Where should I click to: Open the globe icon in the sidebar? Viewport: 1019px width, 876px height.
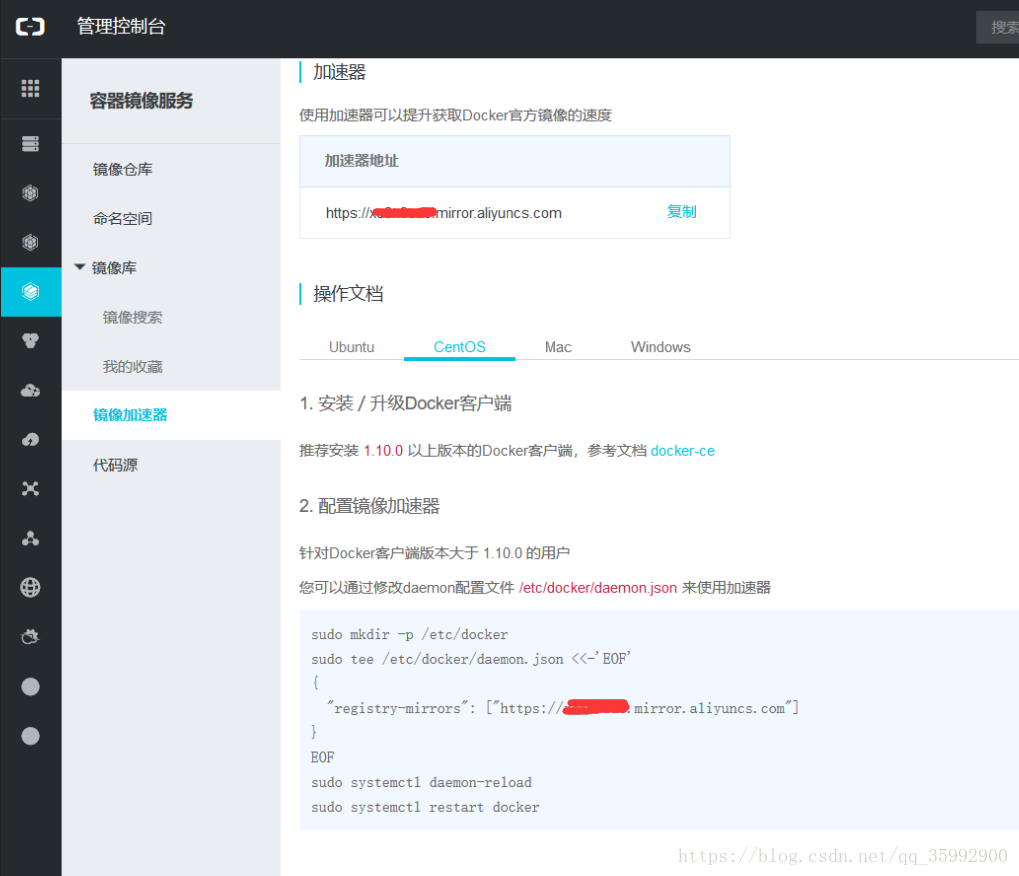coord(30,587)
